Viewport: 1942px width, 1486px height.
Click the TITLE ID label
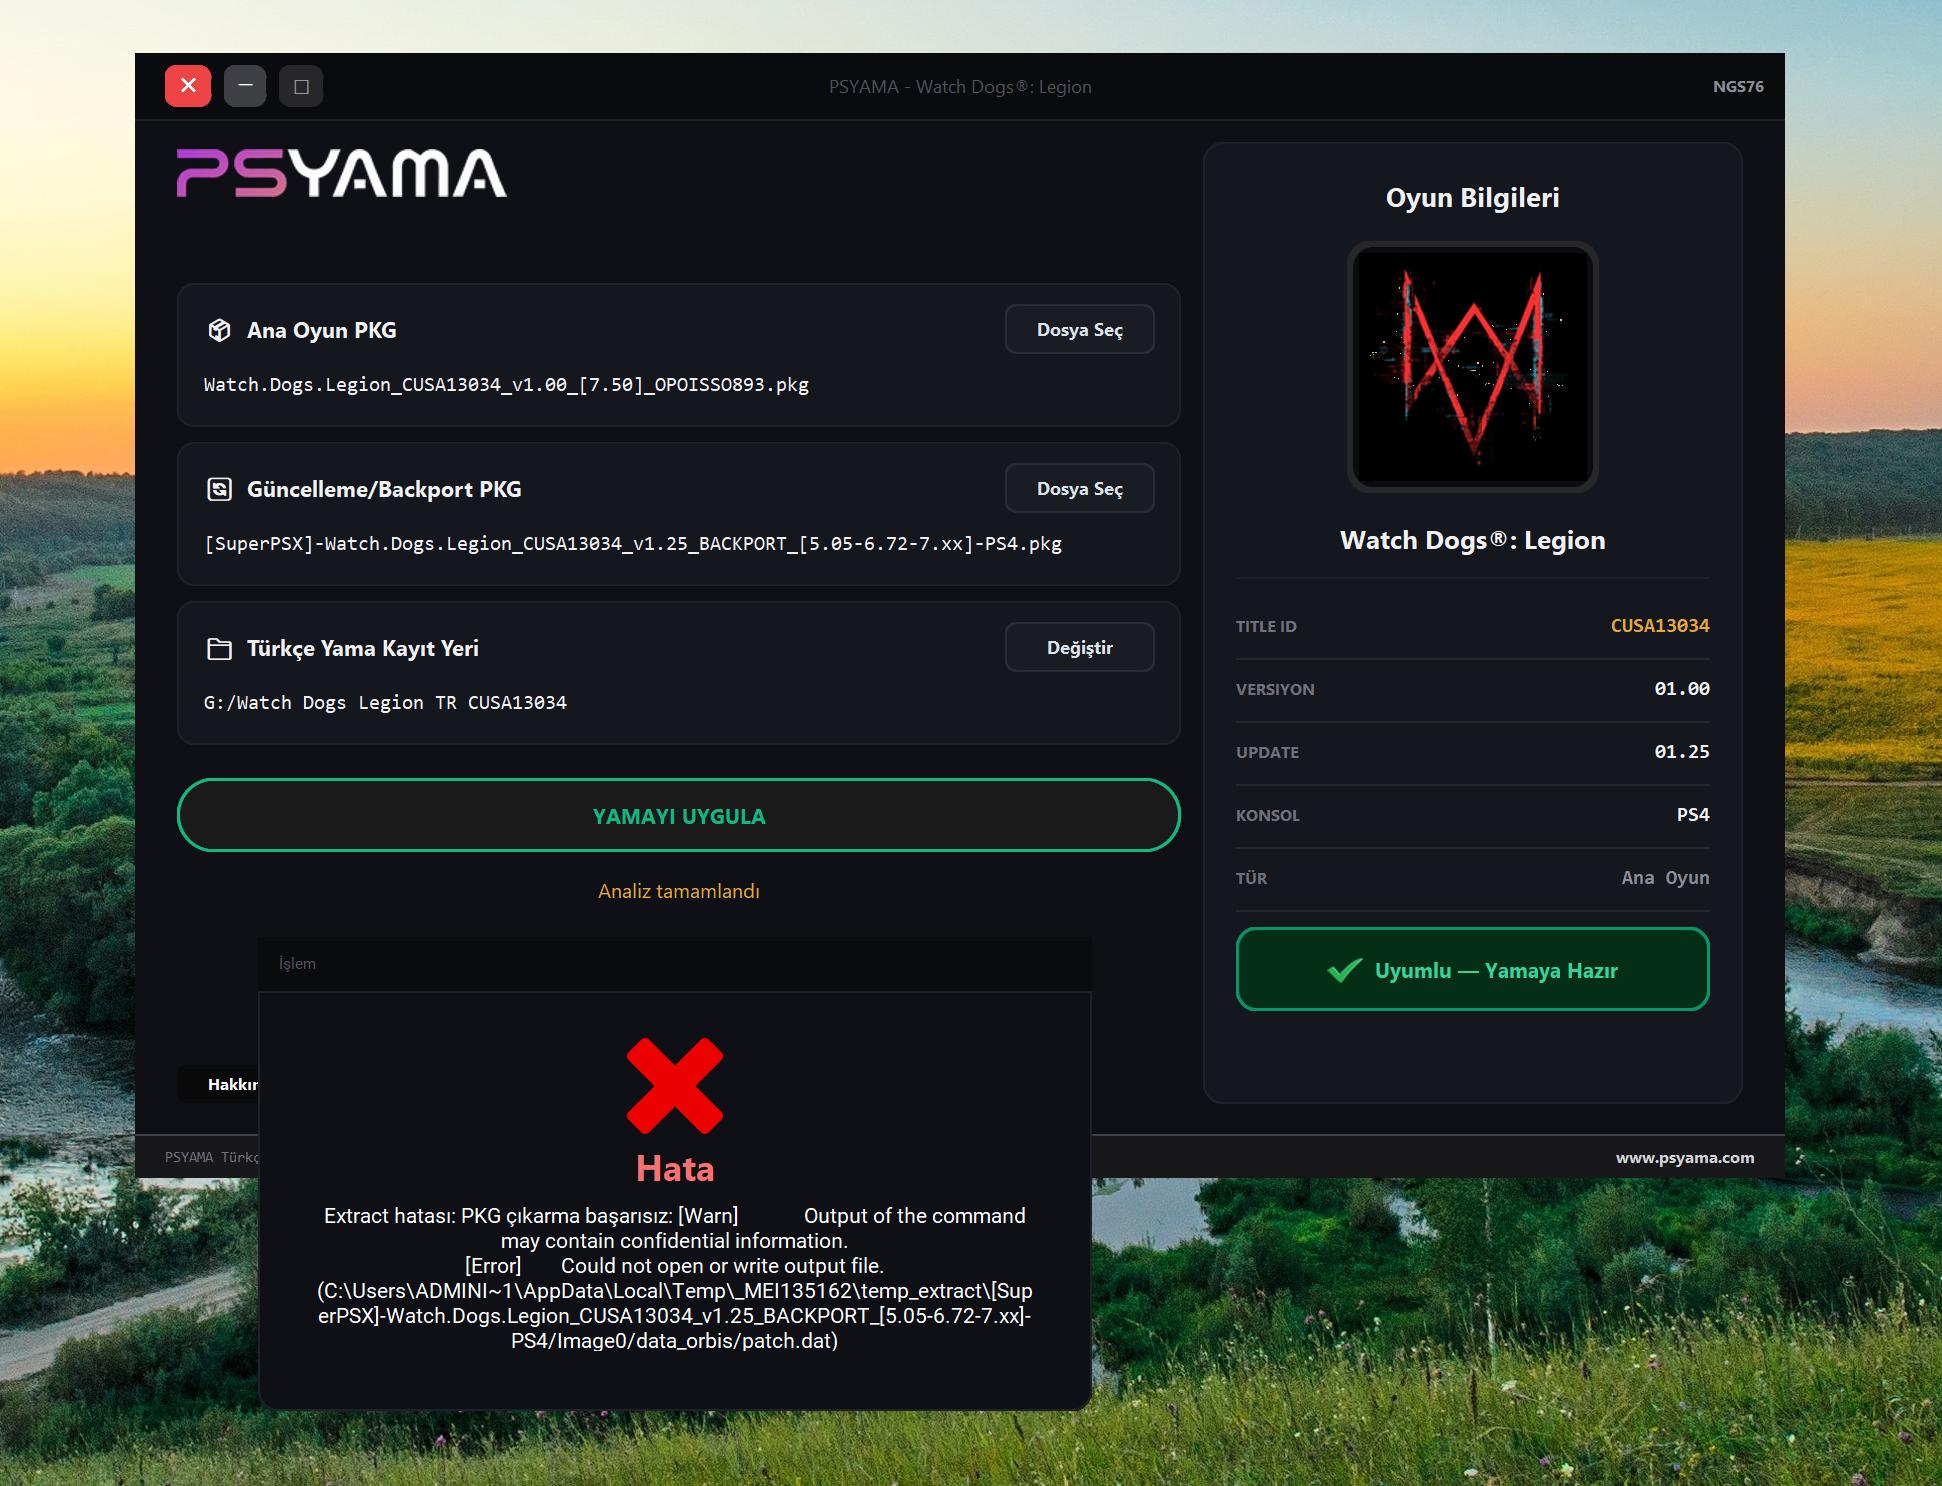pos(1266,627)
